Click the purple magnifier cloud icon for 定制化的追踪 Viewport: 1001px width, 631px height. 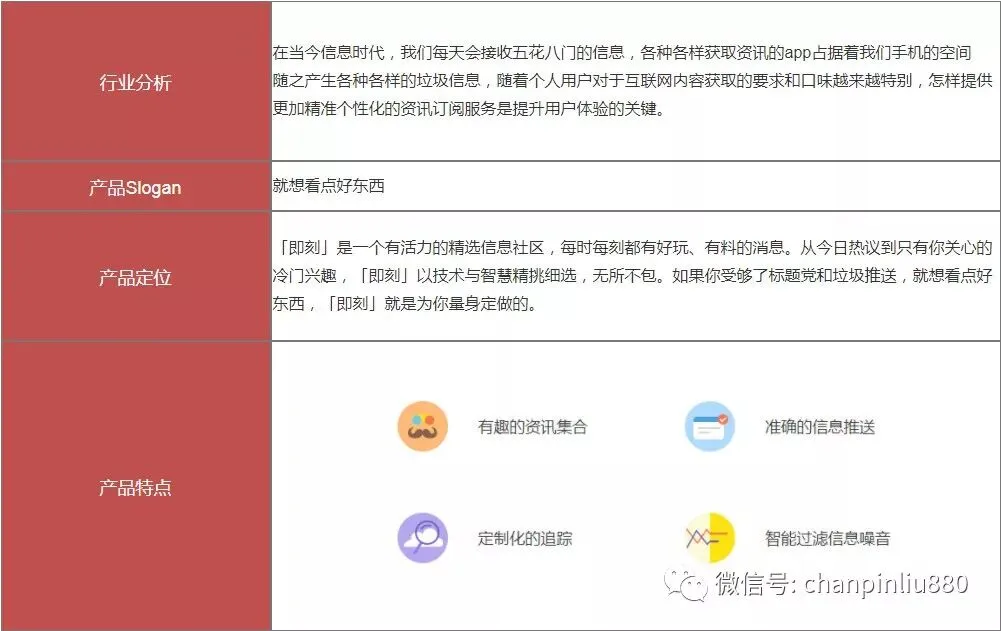point(423,538)
